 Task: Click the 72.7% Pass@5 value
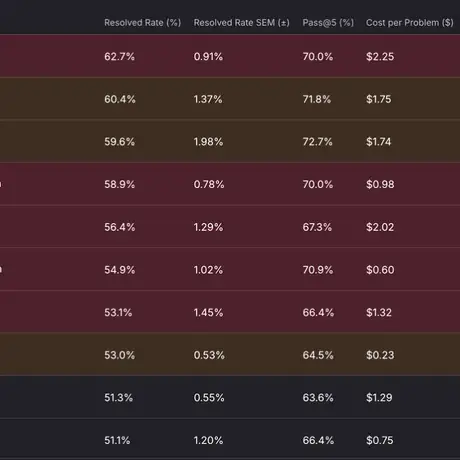tap(317, 142)
